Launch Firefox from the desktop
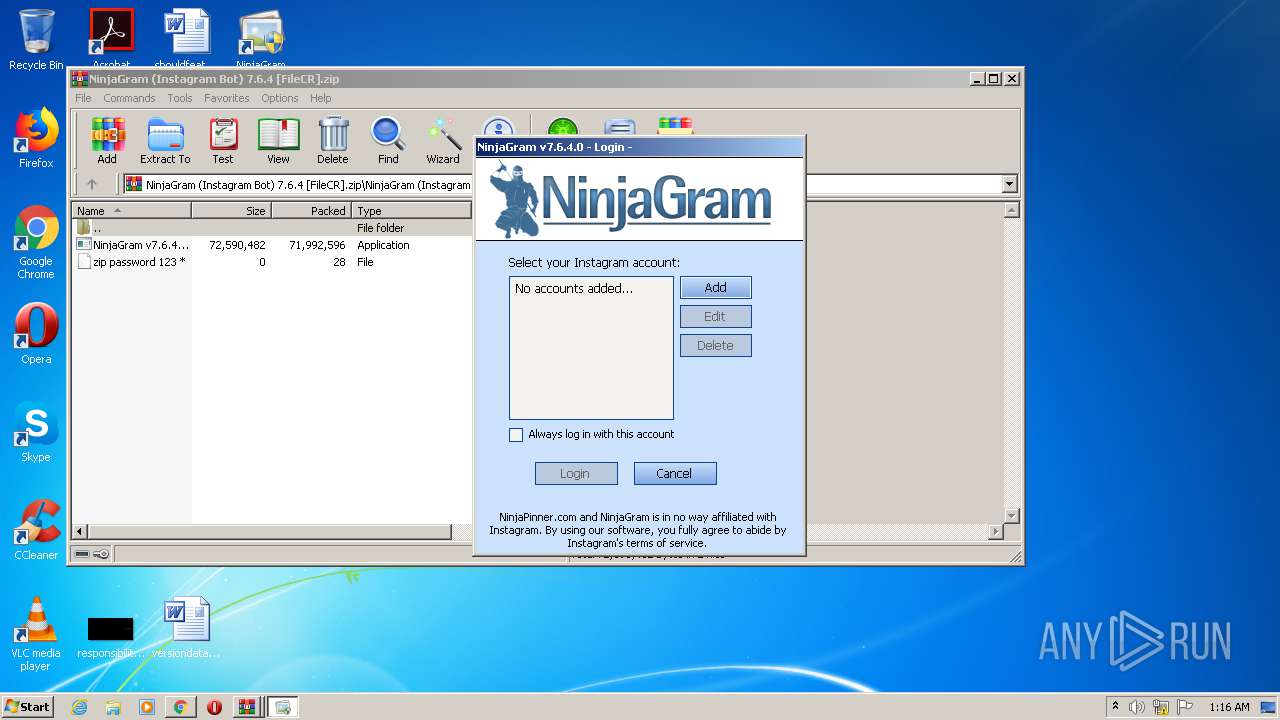Image resolution: width=1280 pixels, height=720 pixels. (36, 138)
